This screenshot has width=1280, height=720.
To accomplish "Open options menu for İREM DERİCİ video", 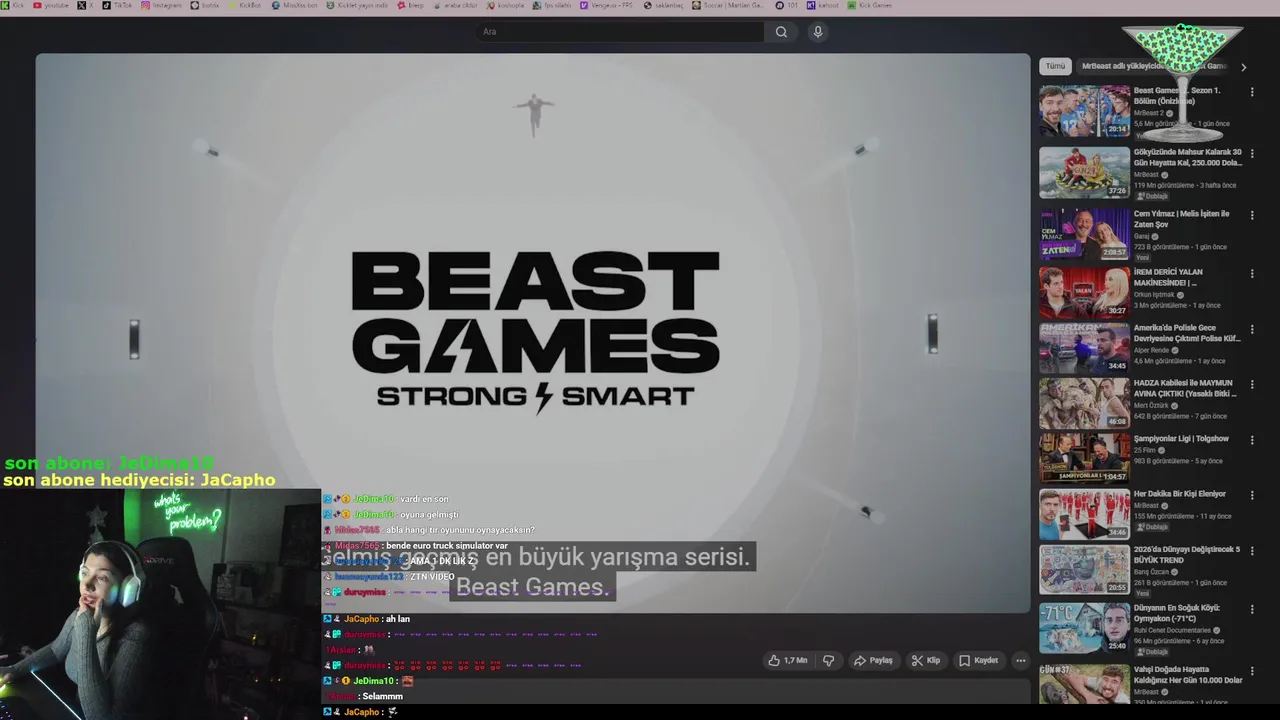I will pos(1252,274).
